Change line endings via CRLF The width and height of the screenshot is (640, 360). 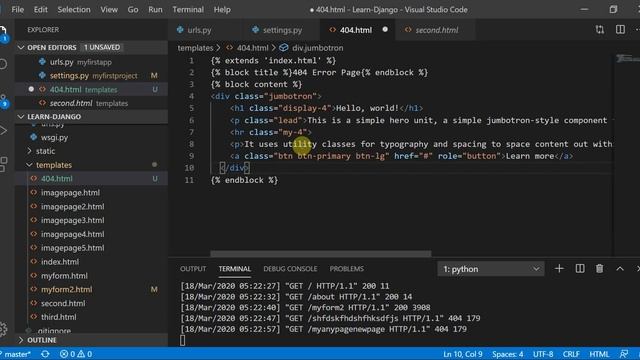pos(571,354)
